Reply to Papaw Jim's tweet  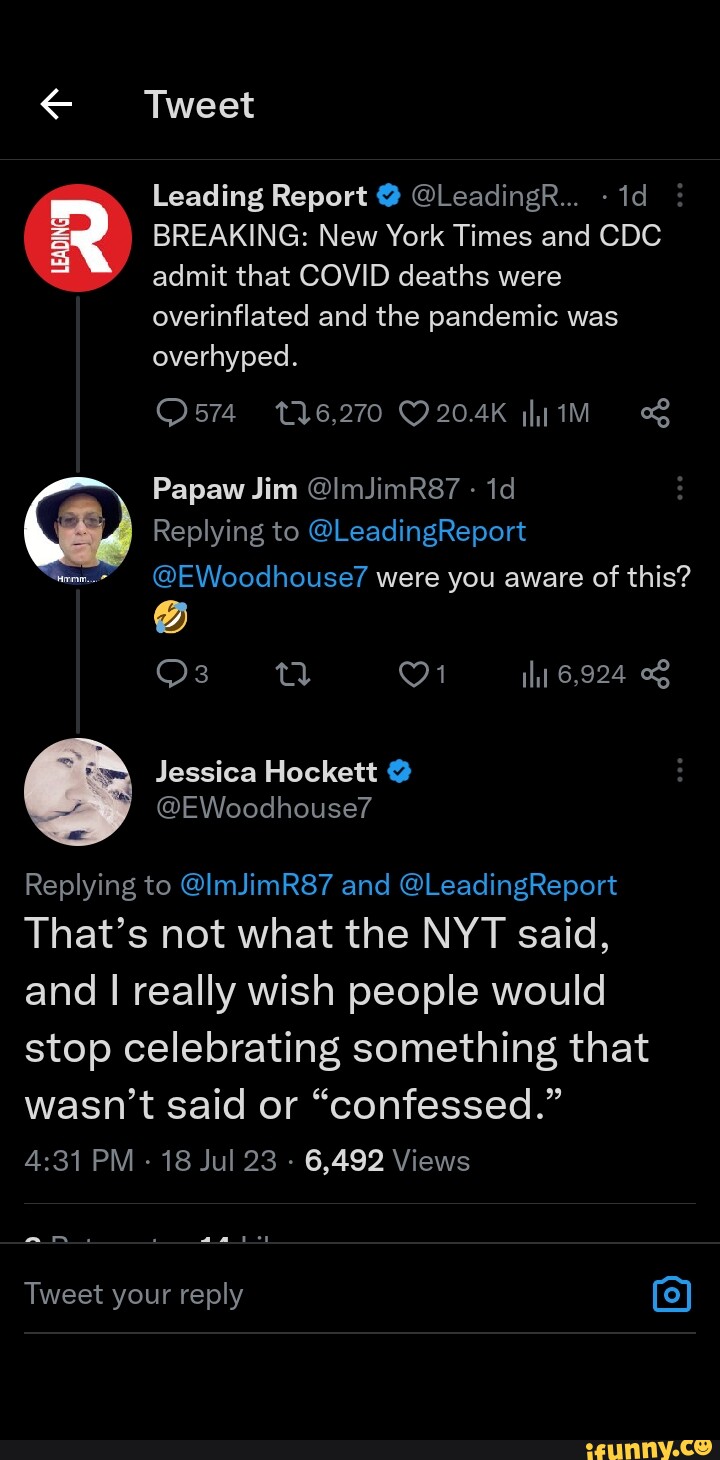click(x=171, y=675)
